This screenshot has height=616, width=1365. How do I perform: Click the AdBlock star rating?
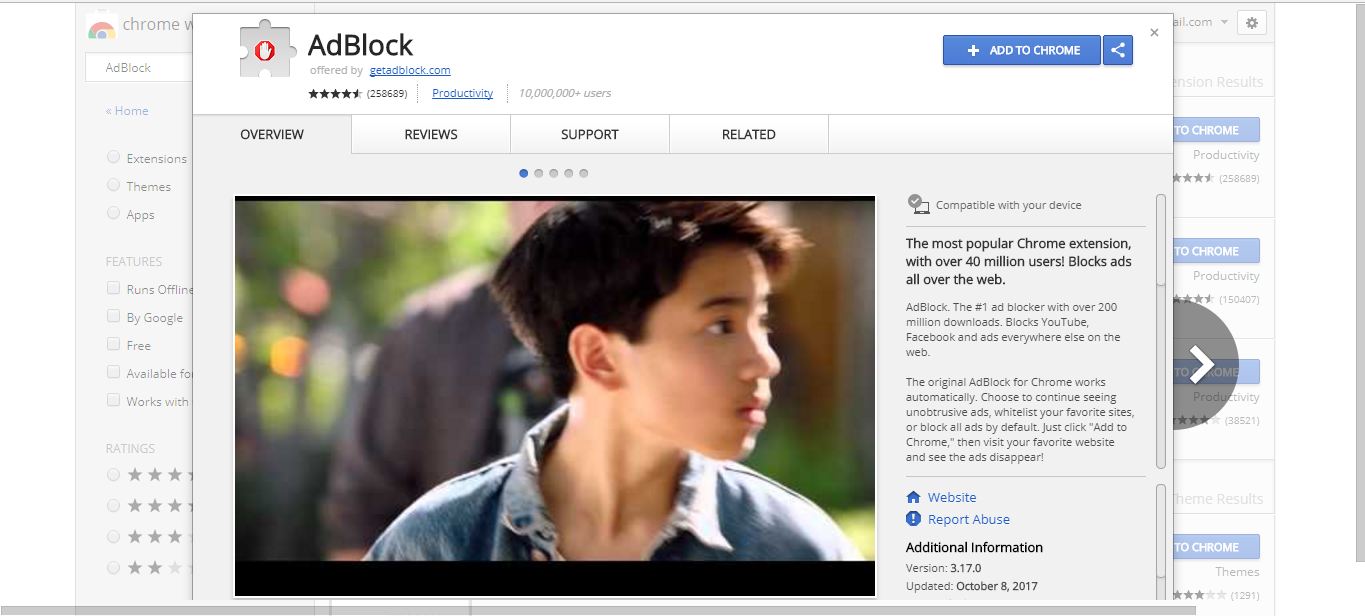(x=336, y=93)
